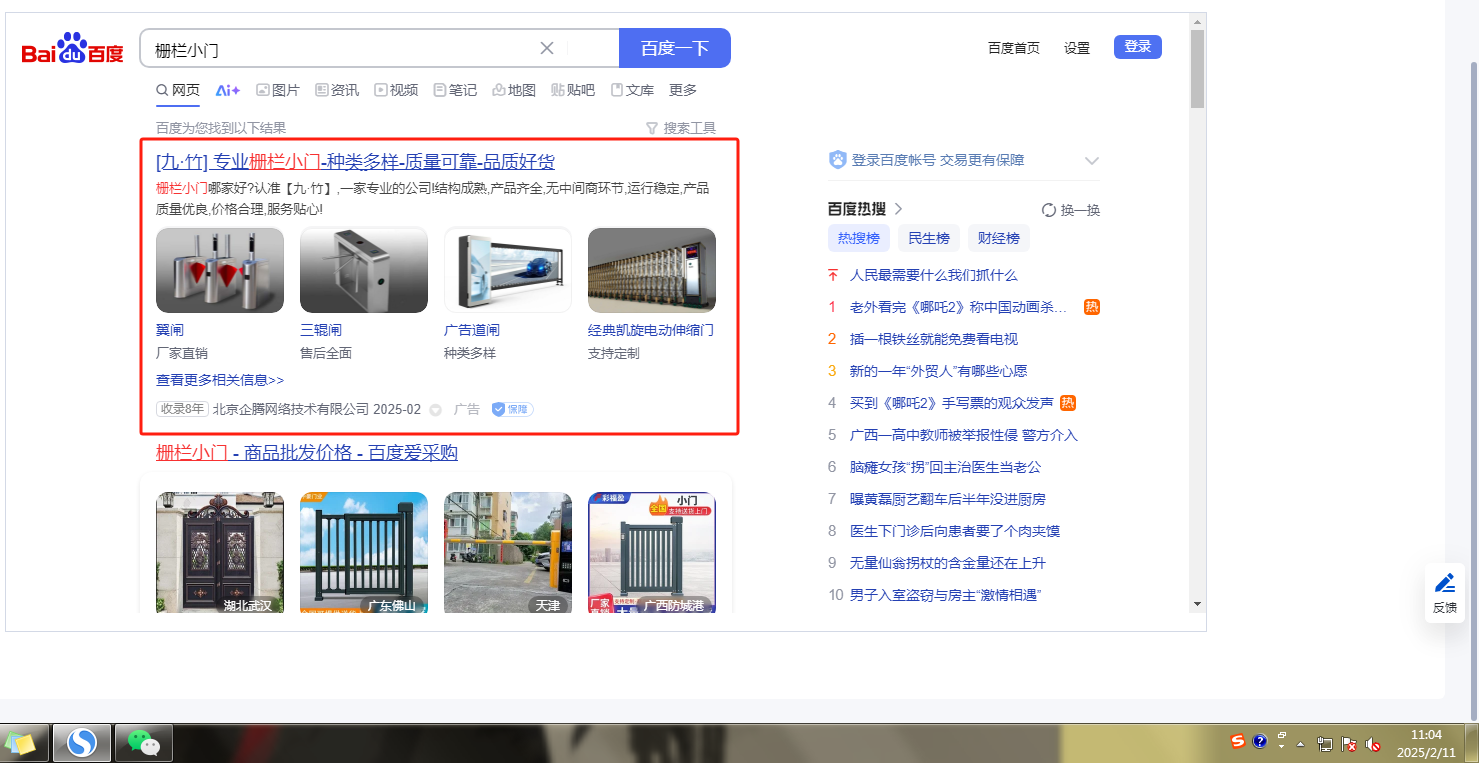Viewport: 1479px width, 763px height.
Task: Click the 湖北武汉 gate product image
Action: pos(220,552)
